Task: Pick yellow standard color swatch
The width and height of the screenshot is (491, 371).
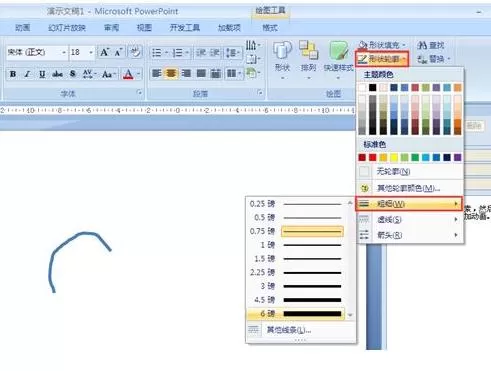Action: 394,157
